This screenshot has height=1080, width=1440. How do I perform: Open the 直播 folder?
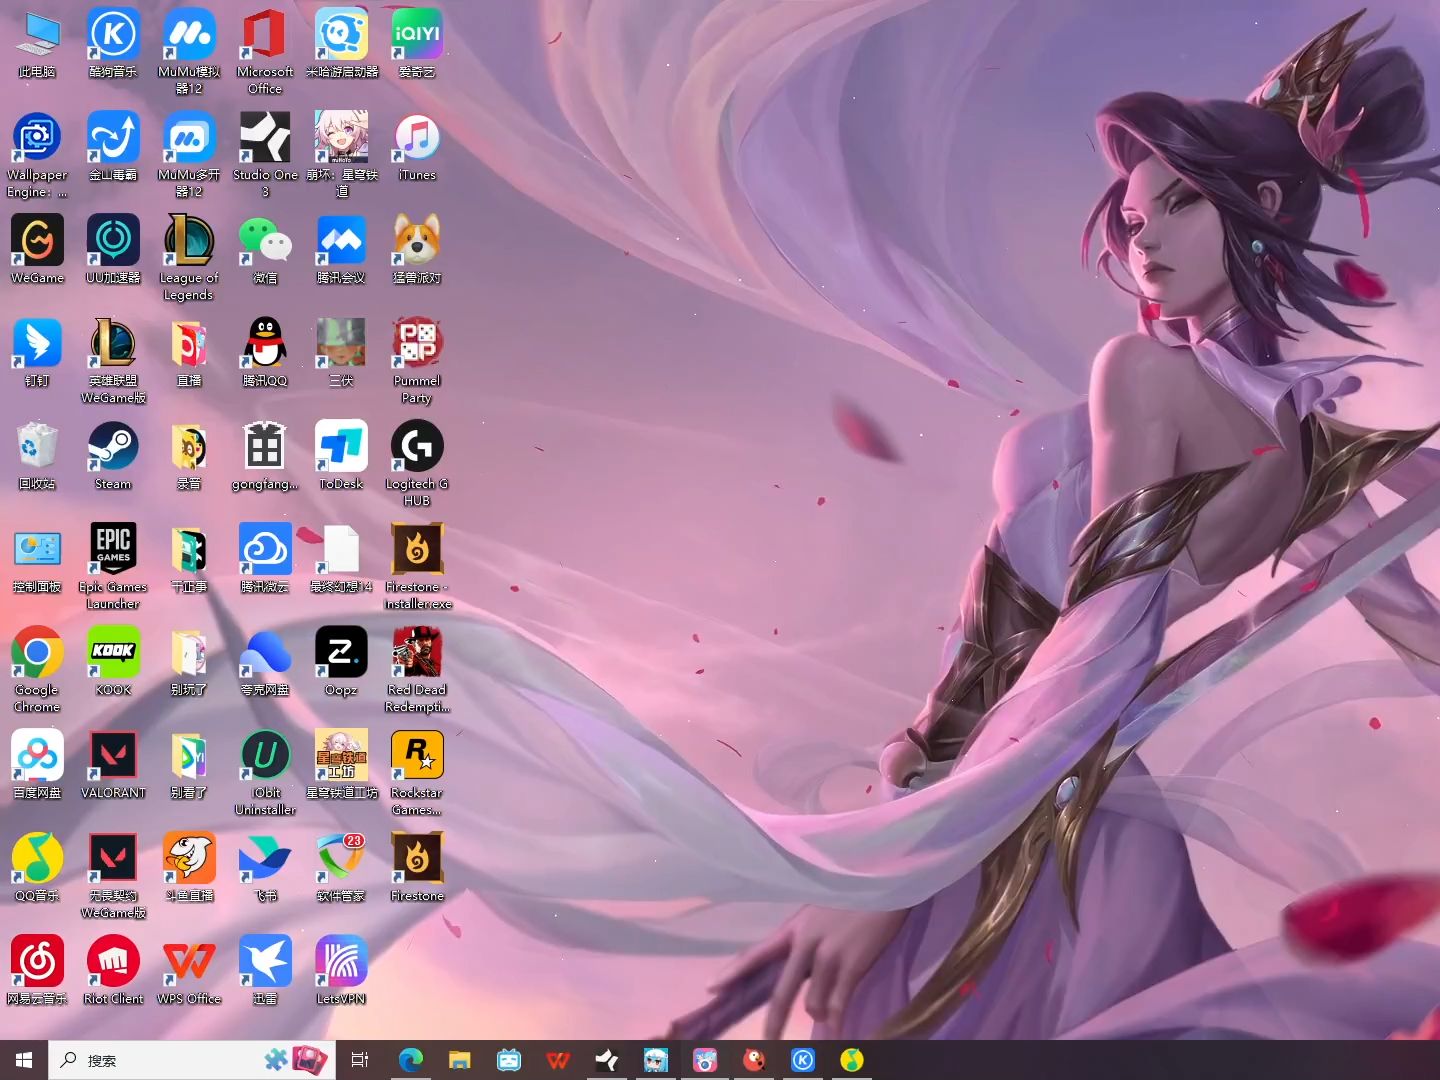(x=189, y=353)
